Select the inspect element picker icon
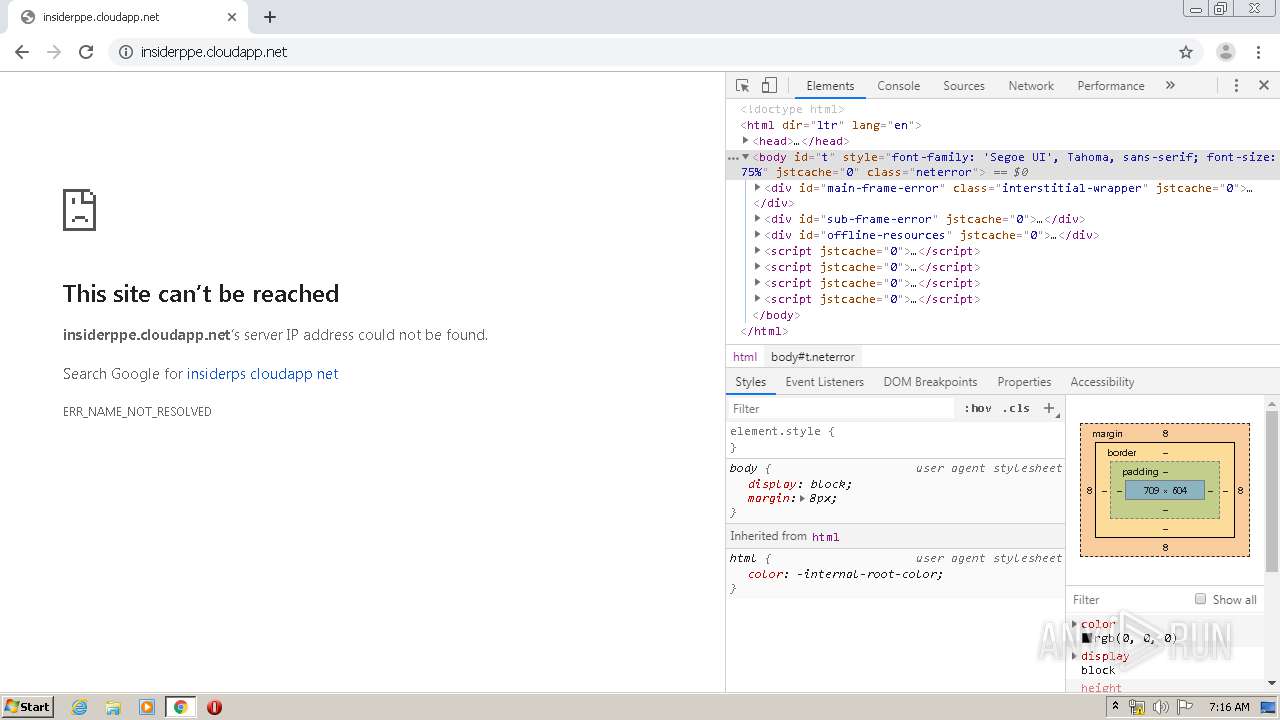1280x720 pixels. click(x=742, y=86)
